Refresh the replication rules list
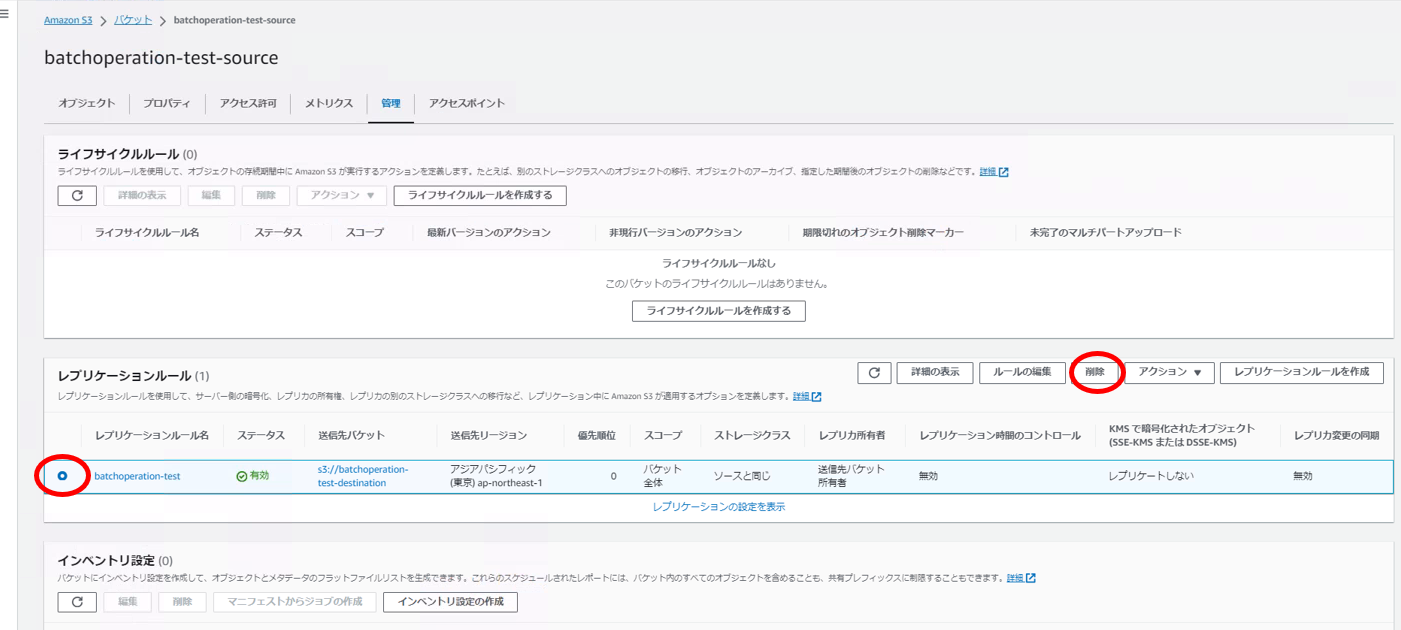This screenshot has height=630, width=1401. pyautogui.click(x=874, y=372)
